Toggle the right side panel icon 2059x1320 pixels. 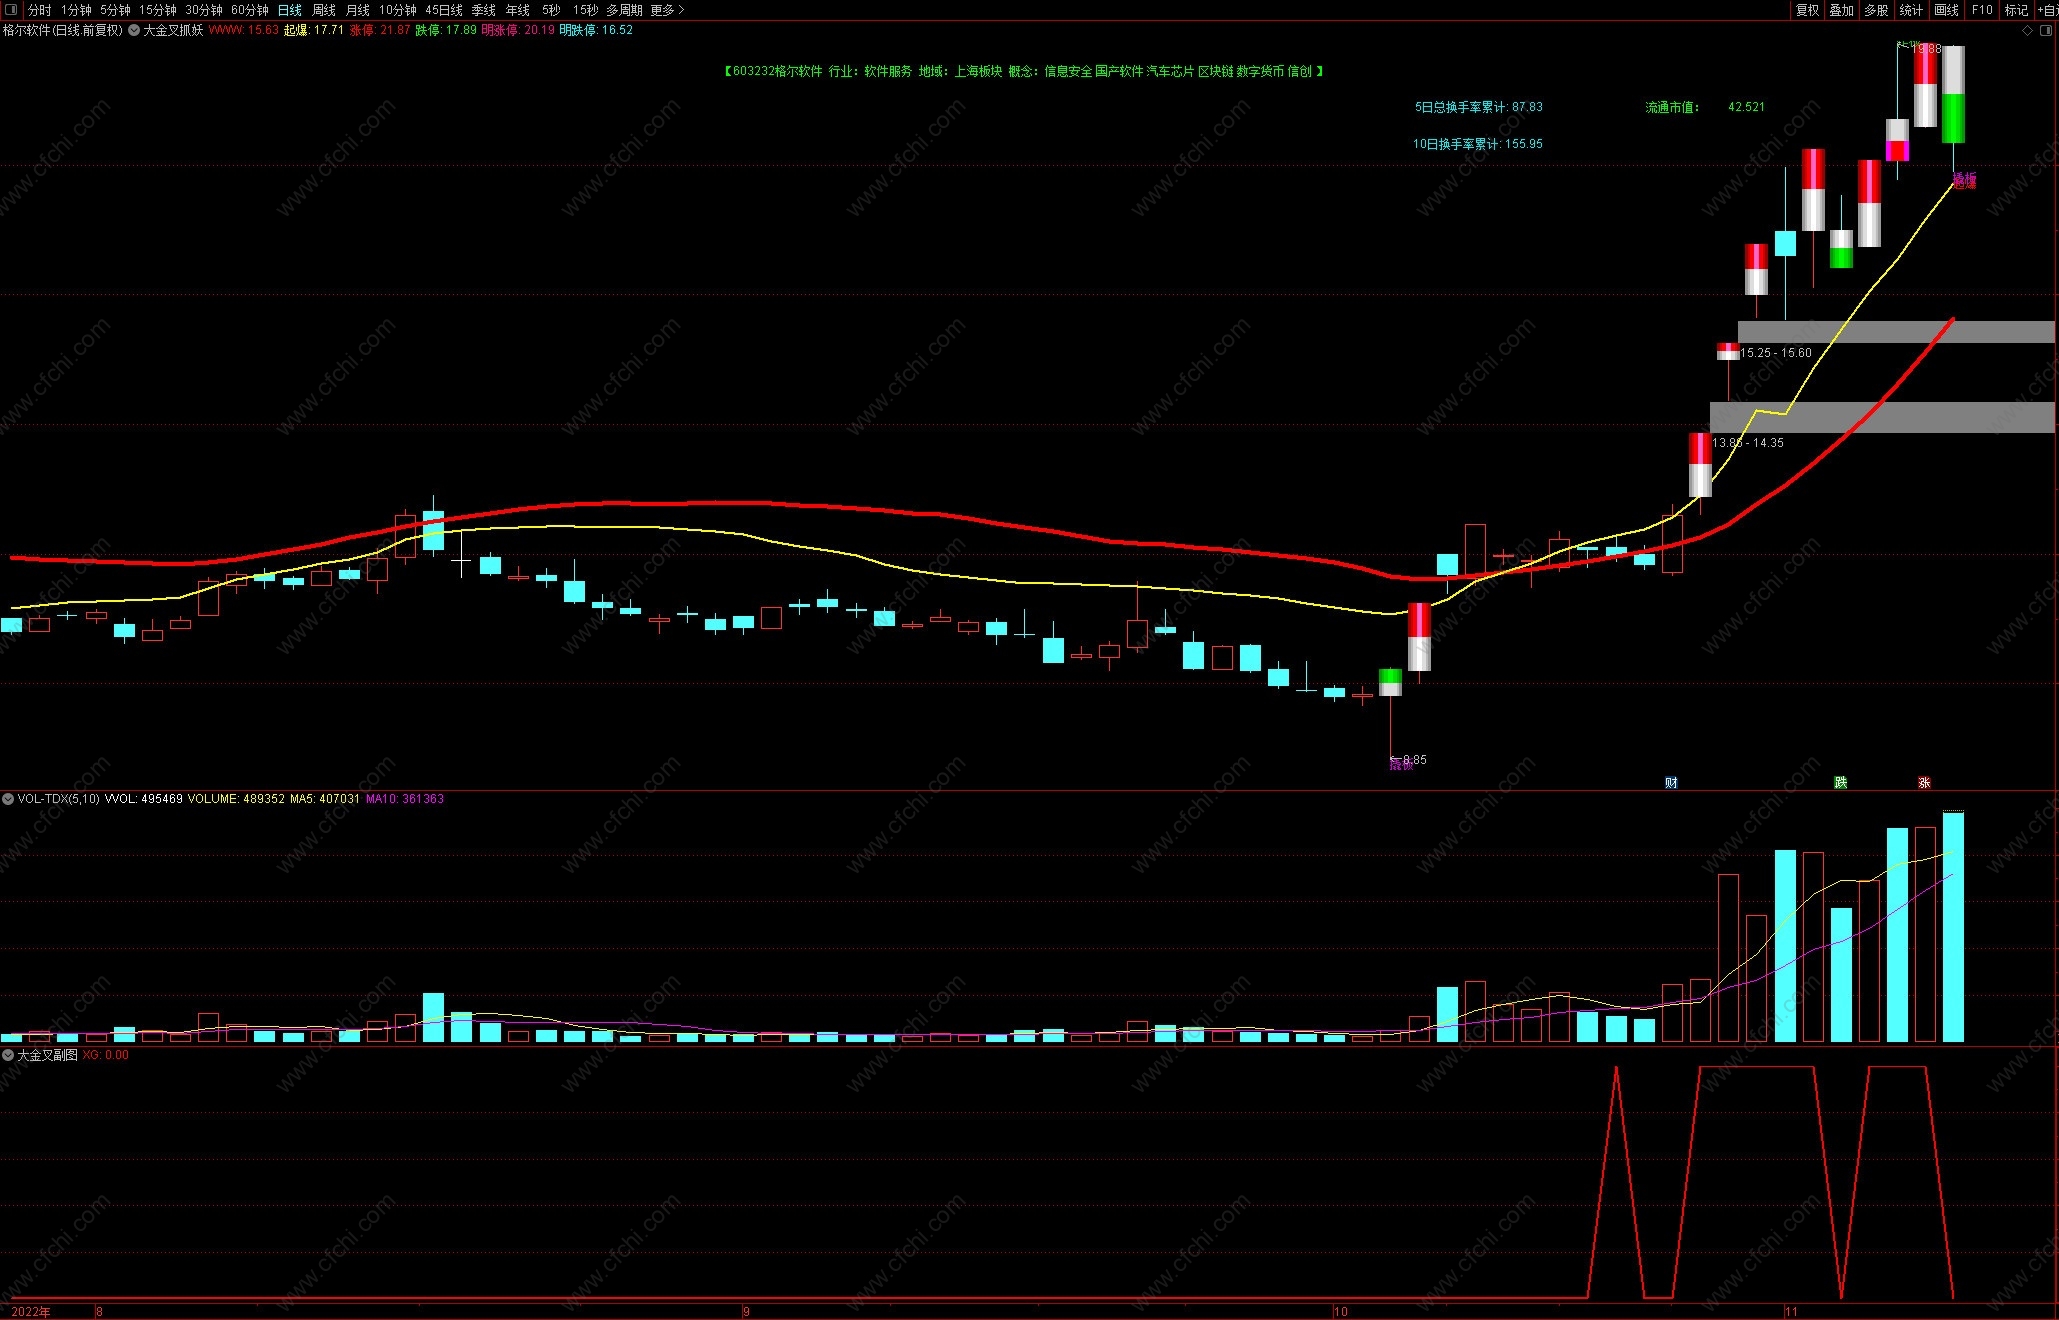(2046, 30)
